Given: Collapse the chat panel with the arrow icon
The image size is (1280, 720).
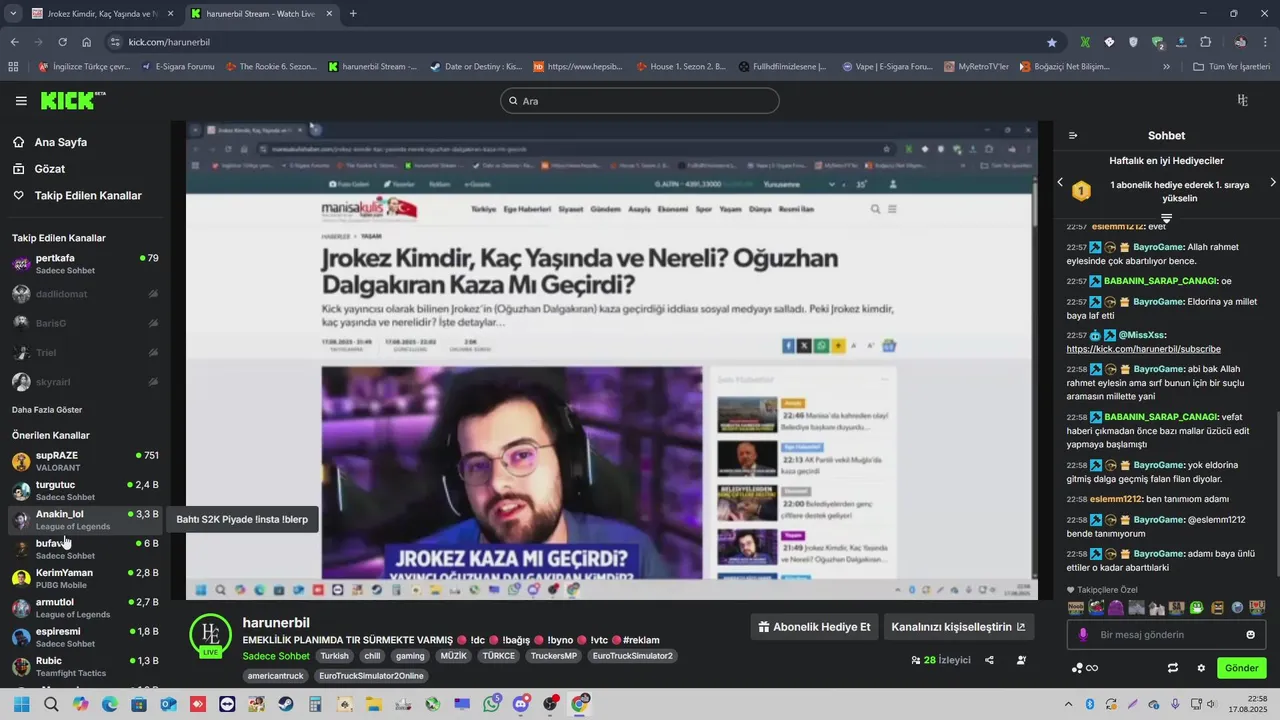Looking at the screenshot, I should (1073, 136).
